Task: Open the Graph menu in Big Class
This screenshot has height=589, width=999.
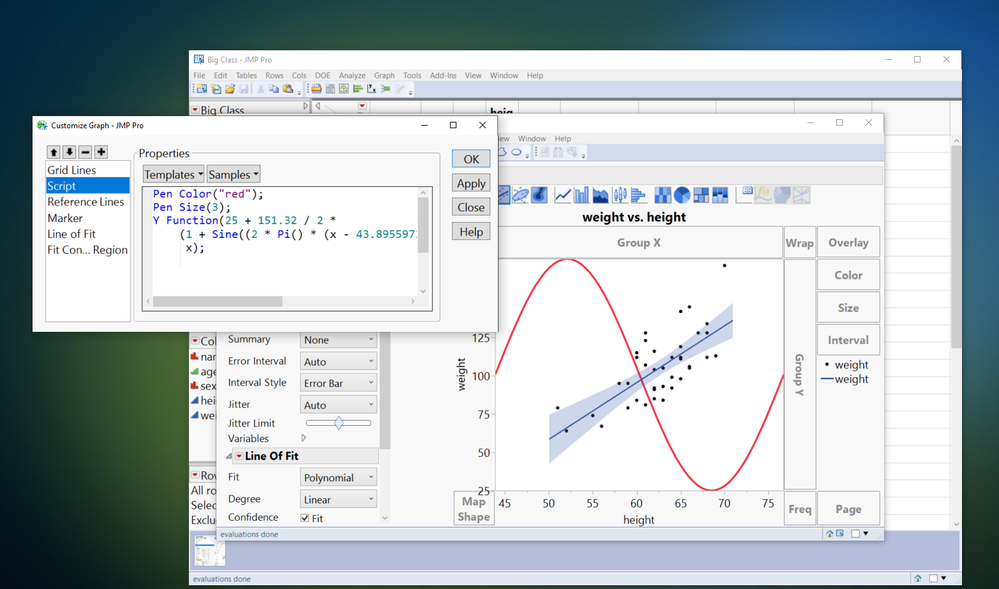Action: point(384,75)
